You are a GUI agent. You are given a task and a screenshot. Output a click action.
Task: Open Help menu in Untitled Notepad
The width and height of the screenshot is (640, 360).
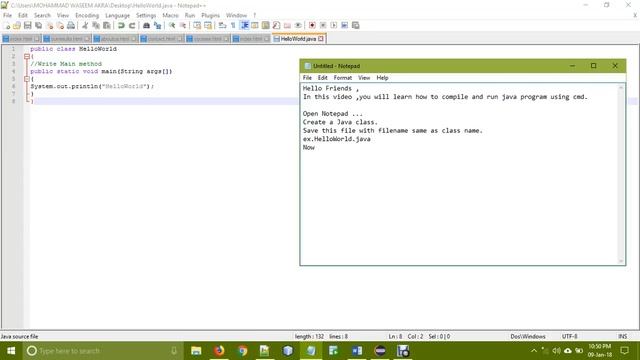click(x=382, y=78)
